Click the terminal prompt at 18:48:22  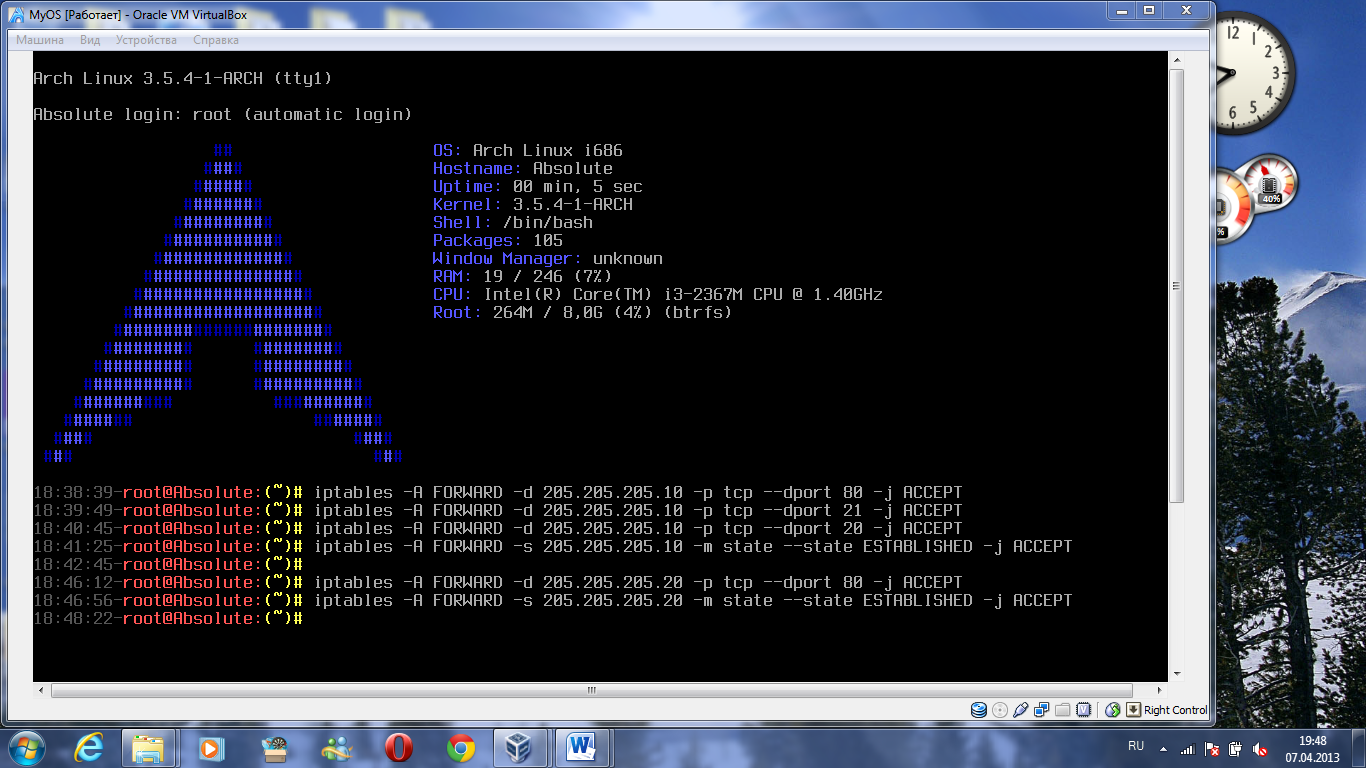click(168, 618)
